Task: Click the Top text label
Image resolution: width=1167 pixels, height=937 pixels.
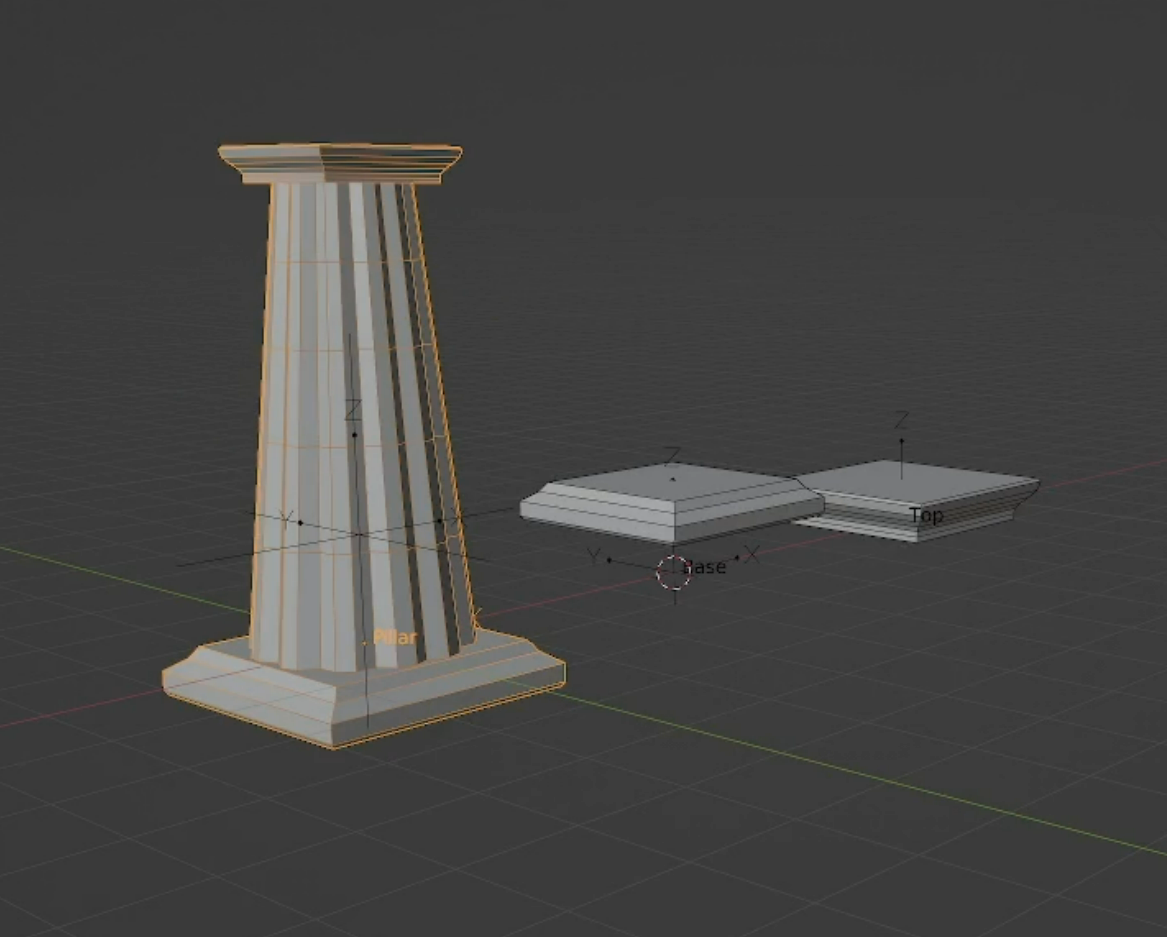Action: pyautogui.click(x=927, y=515)
